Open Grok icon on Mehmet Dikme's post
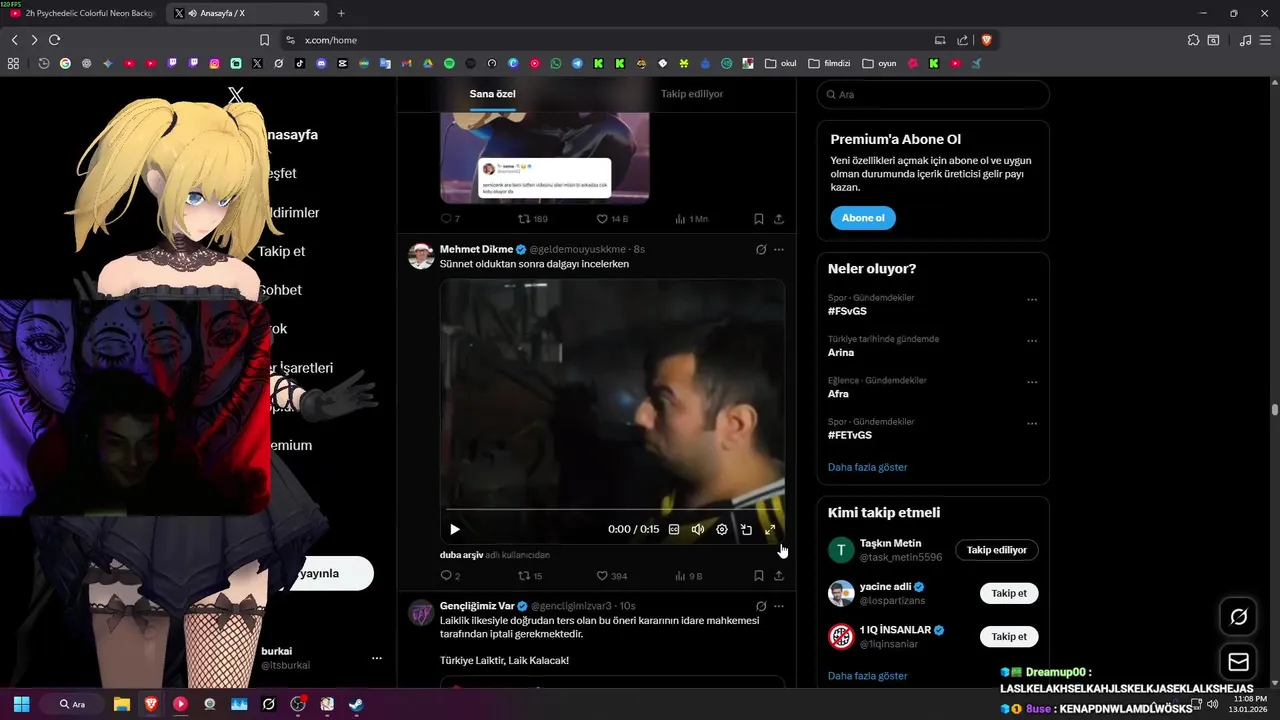Screen dimensions: 1280x720 [x=761, y=249]
